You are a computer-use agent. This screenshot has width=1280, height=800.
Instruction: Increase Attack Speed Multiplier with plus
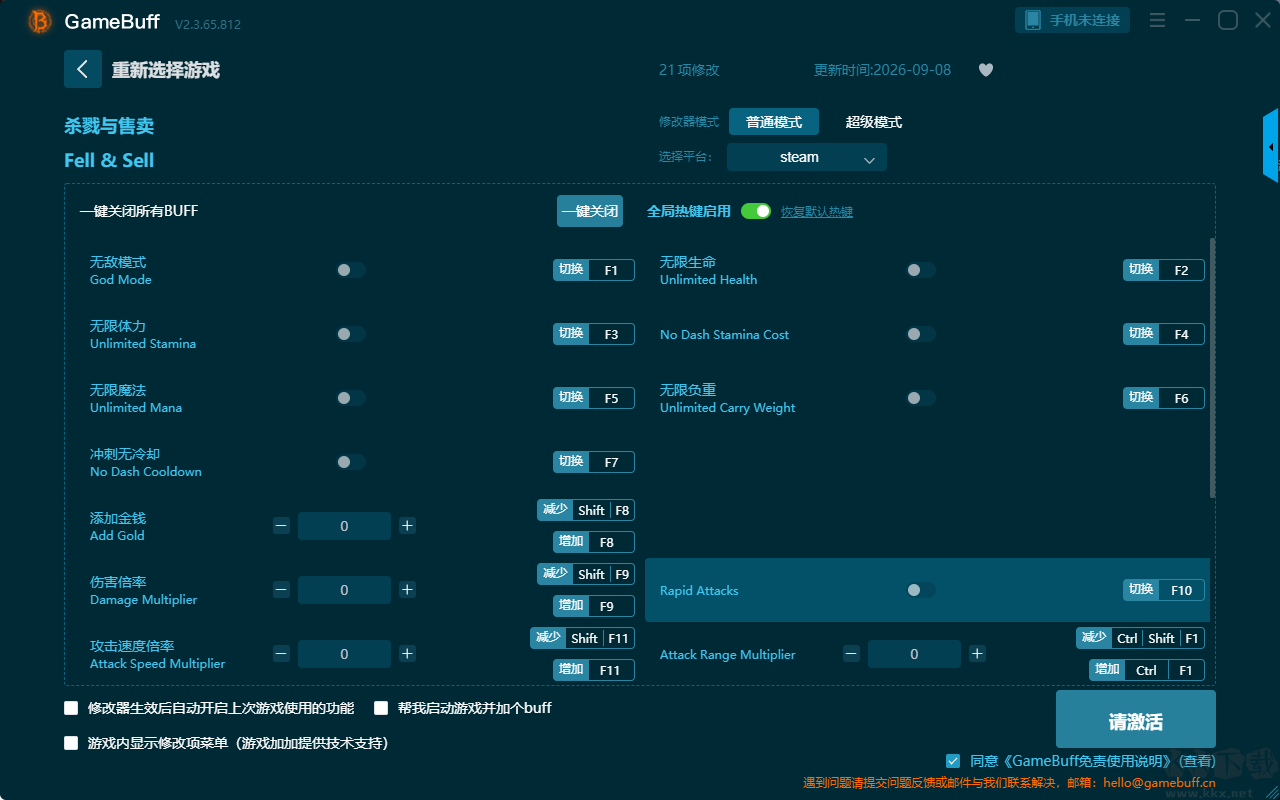point(407,654)
